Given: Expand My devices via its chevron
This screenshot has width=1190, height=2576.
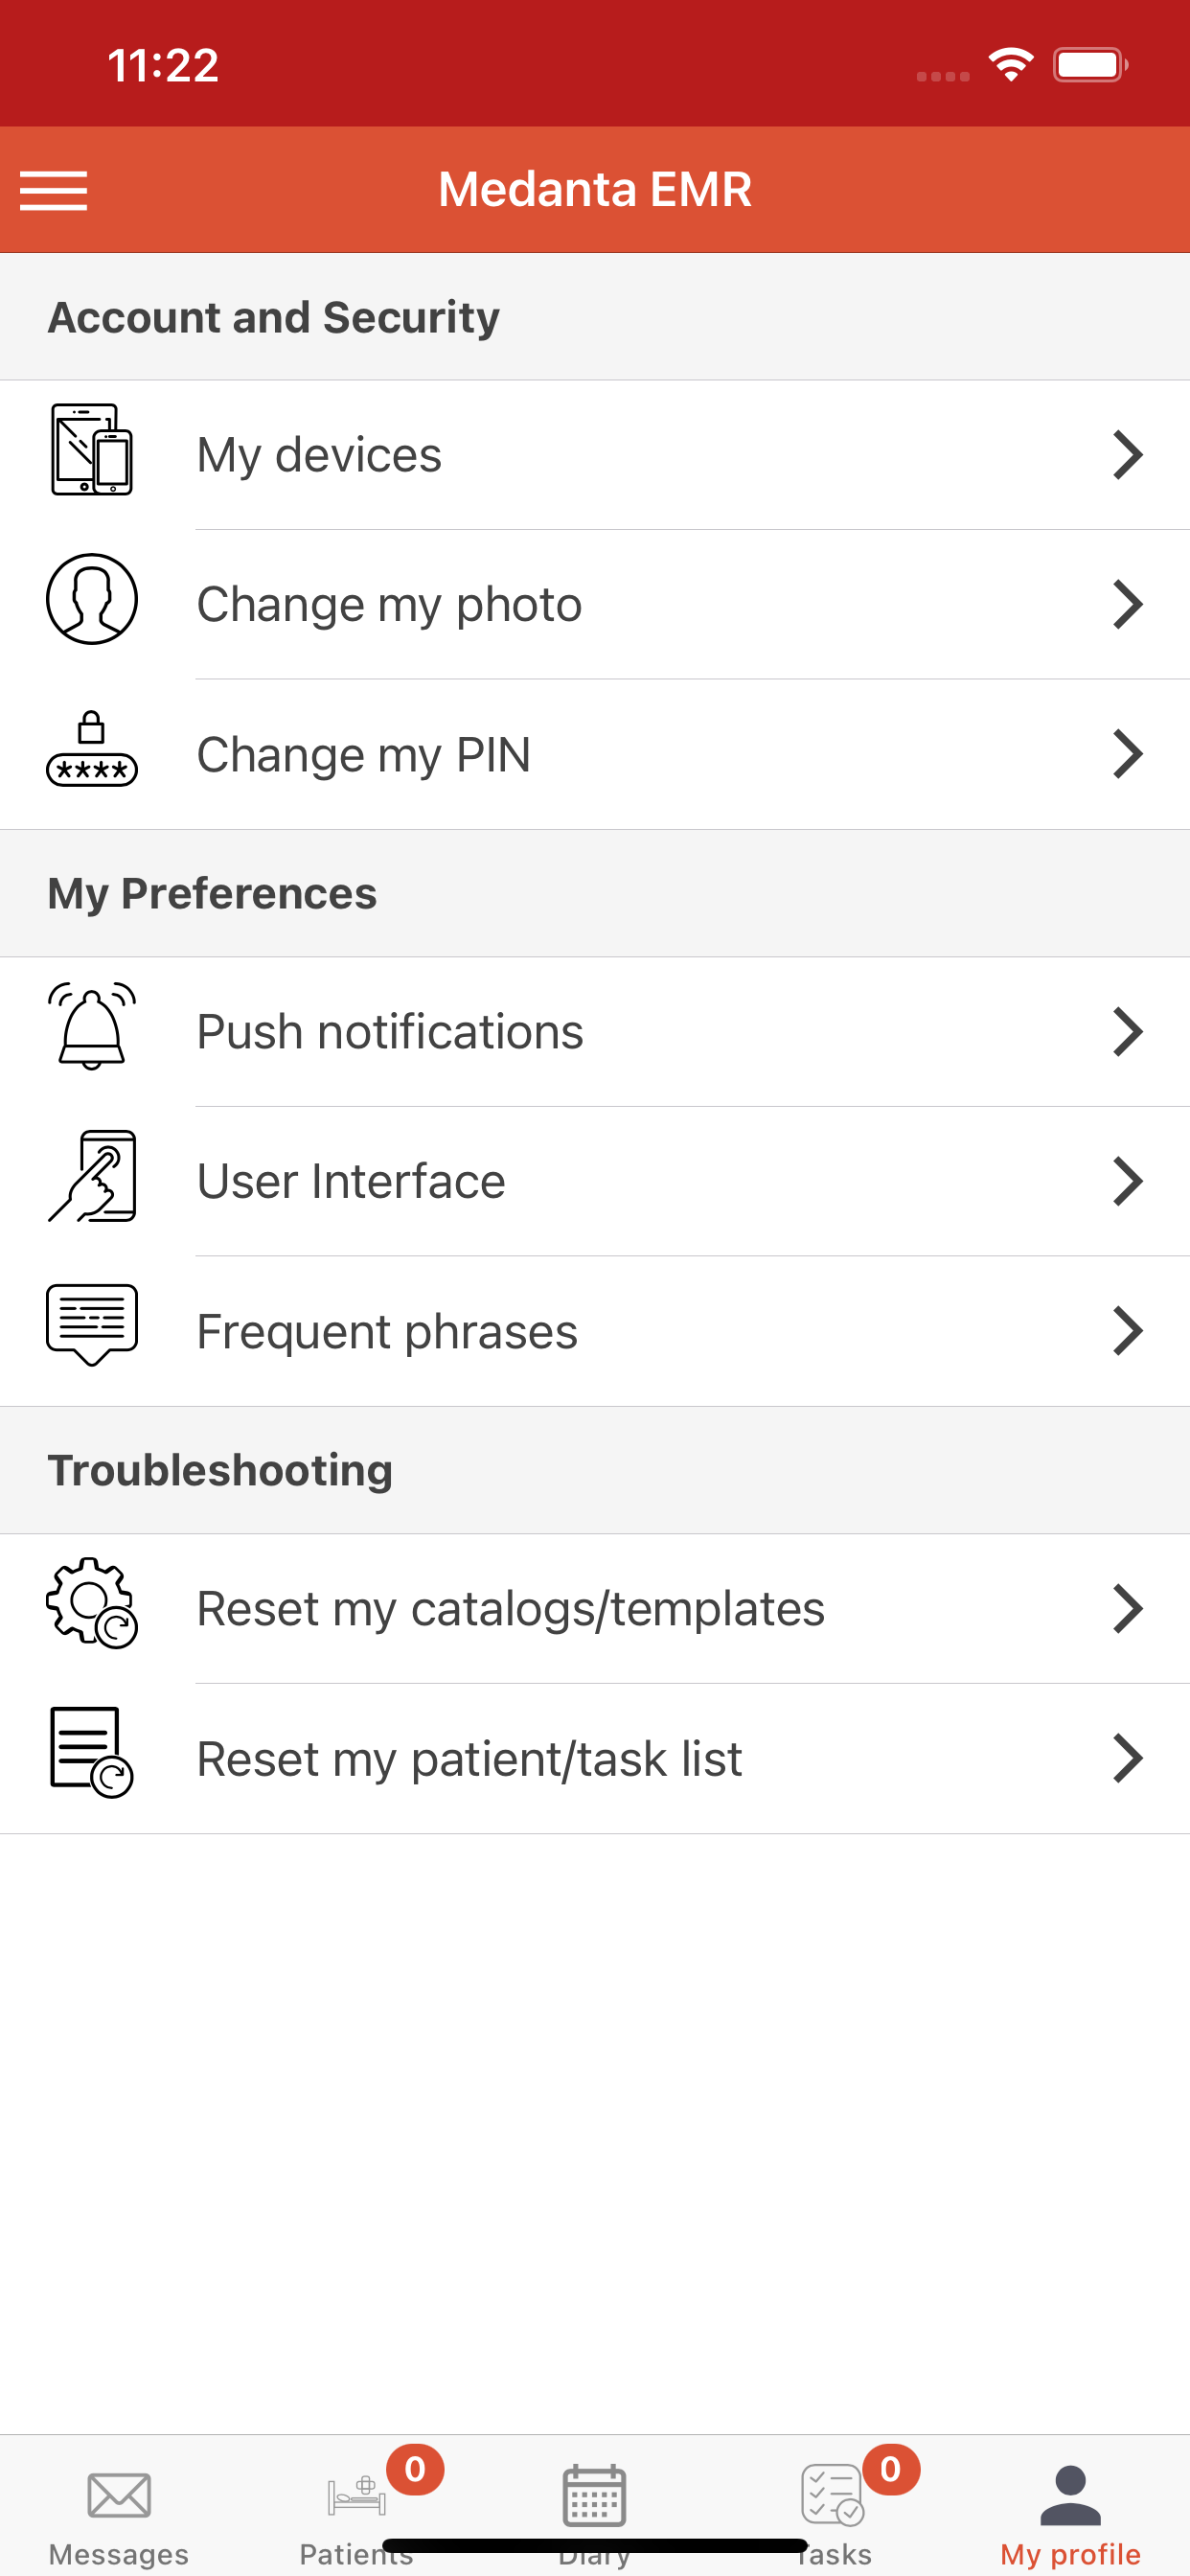Looking at the screenshot, I should tap(1128, 455).
